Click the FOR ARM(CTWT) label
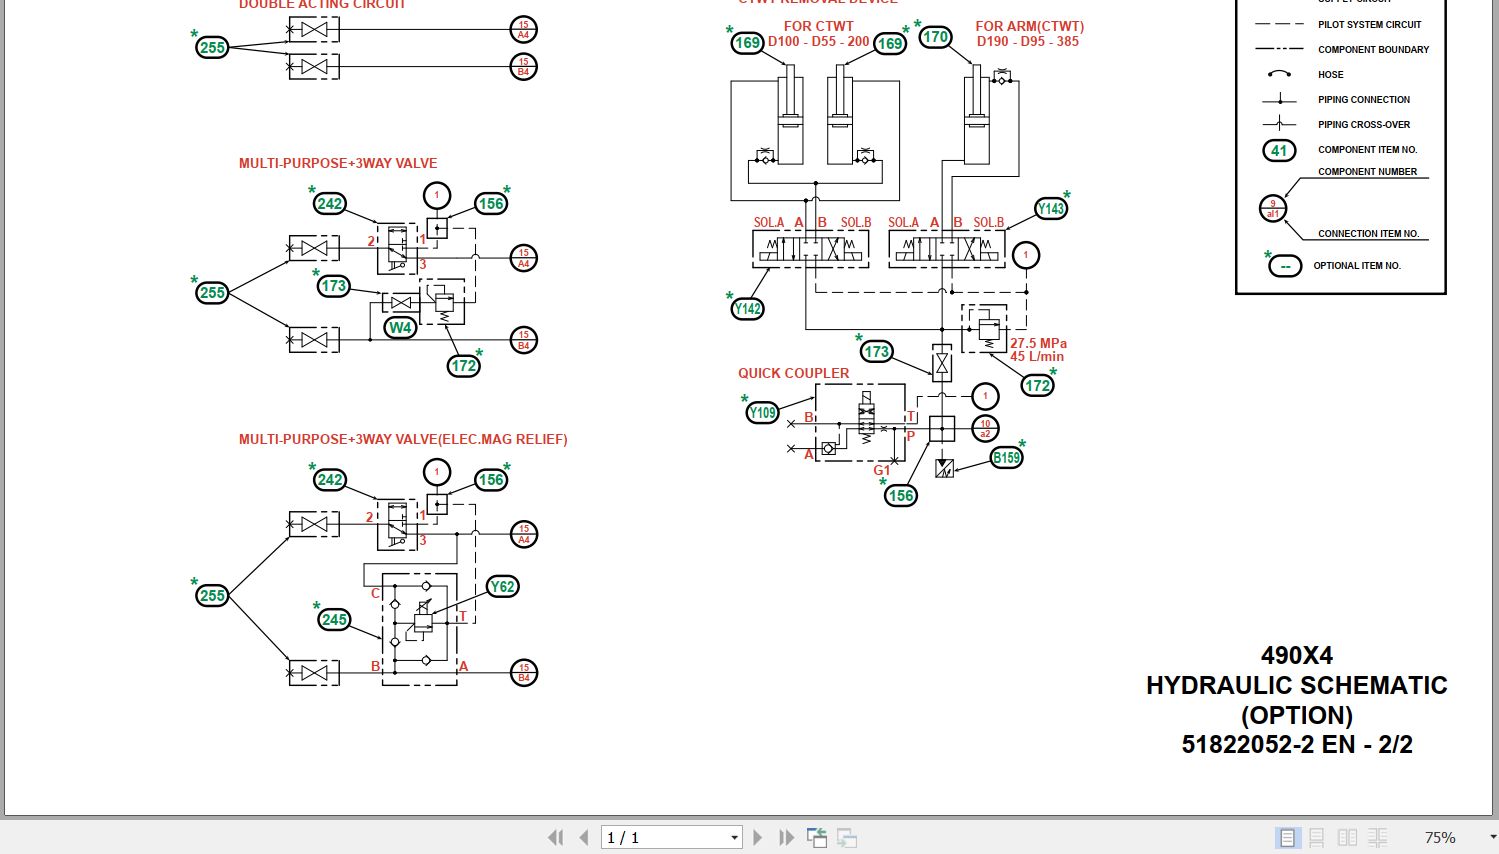 point(1030,26)
